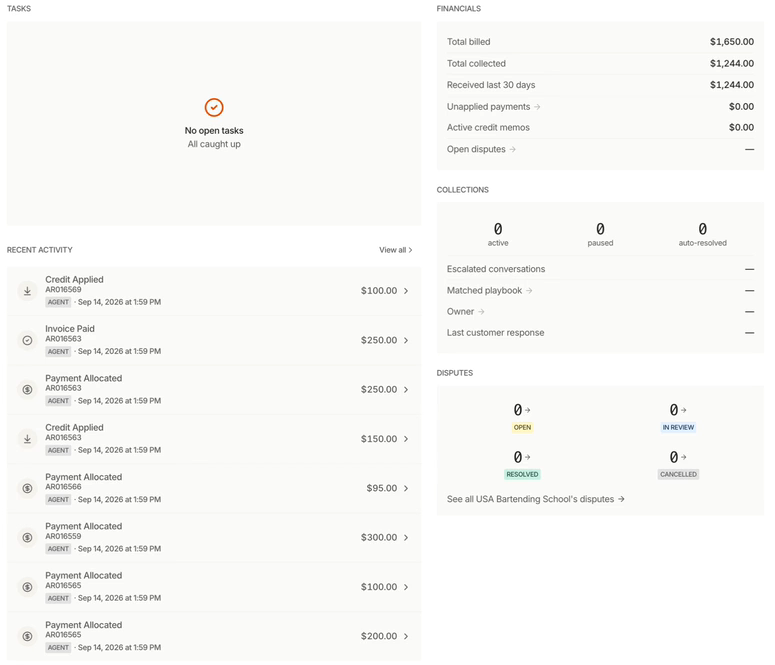Click the checkmark icon beside Invoice Paid
775x665 pixels.
click(x=28, y=340)
